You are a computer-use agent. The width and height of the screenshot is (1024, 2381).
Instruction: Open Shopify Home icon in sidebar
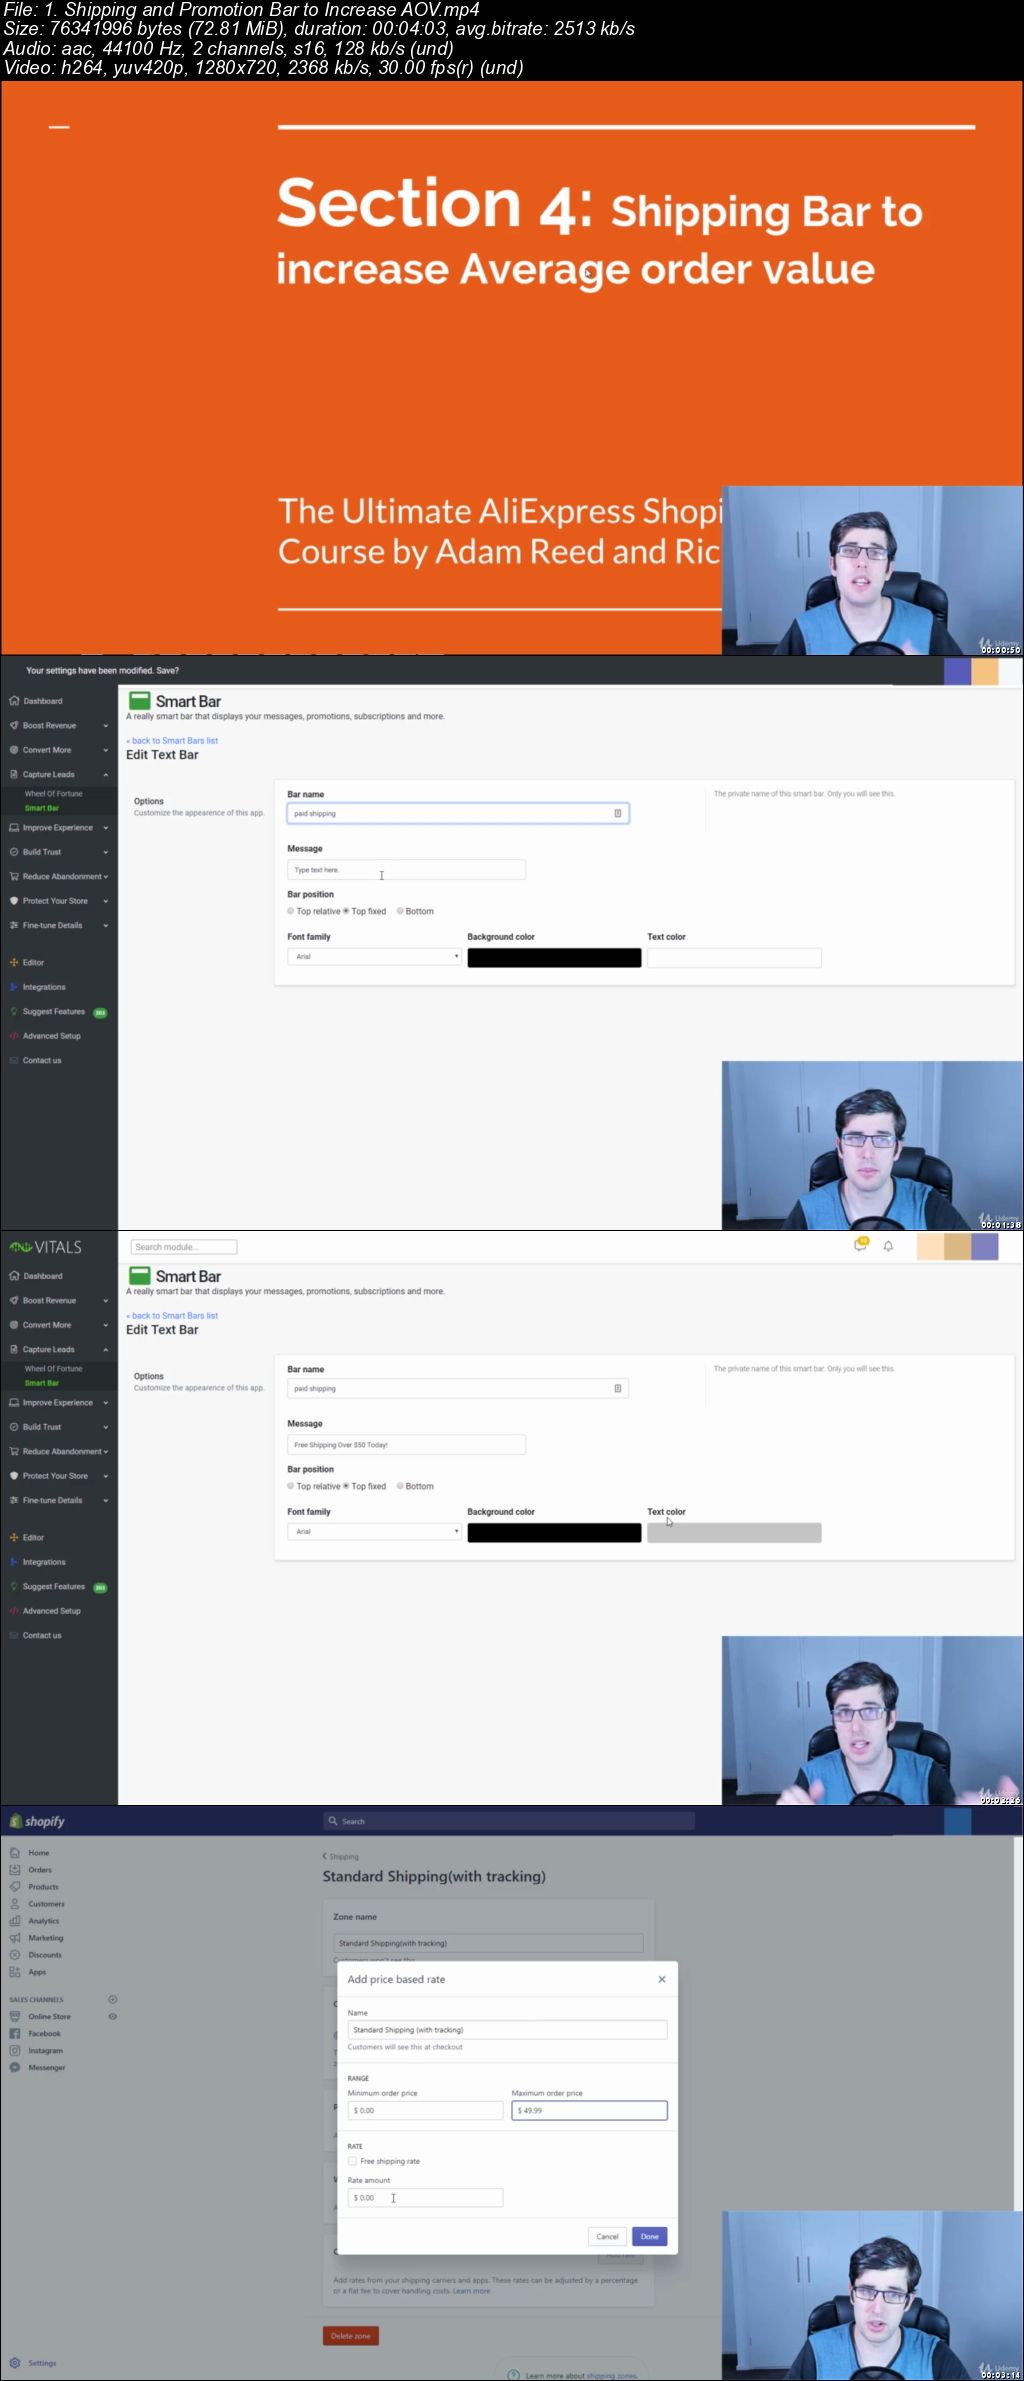pos(15,1853)
